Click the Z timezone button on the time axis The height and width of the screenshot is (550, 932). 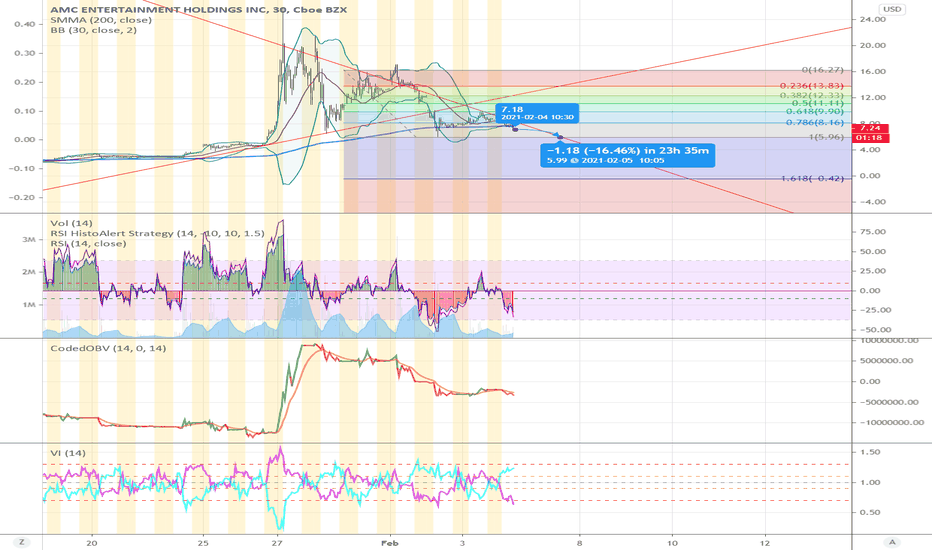click(x=21, y=542)
